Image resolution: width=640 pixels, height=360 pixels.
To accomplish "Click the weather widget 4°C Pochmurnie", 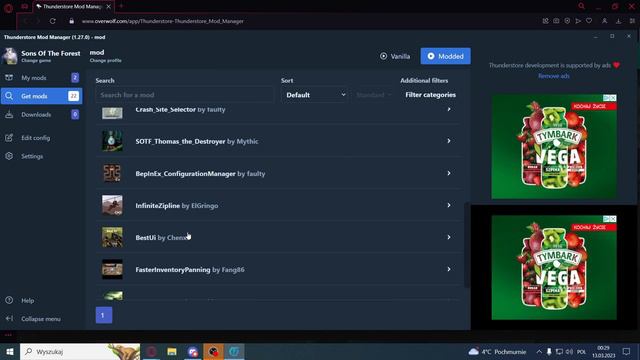I will coord(497,351).
